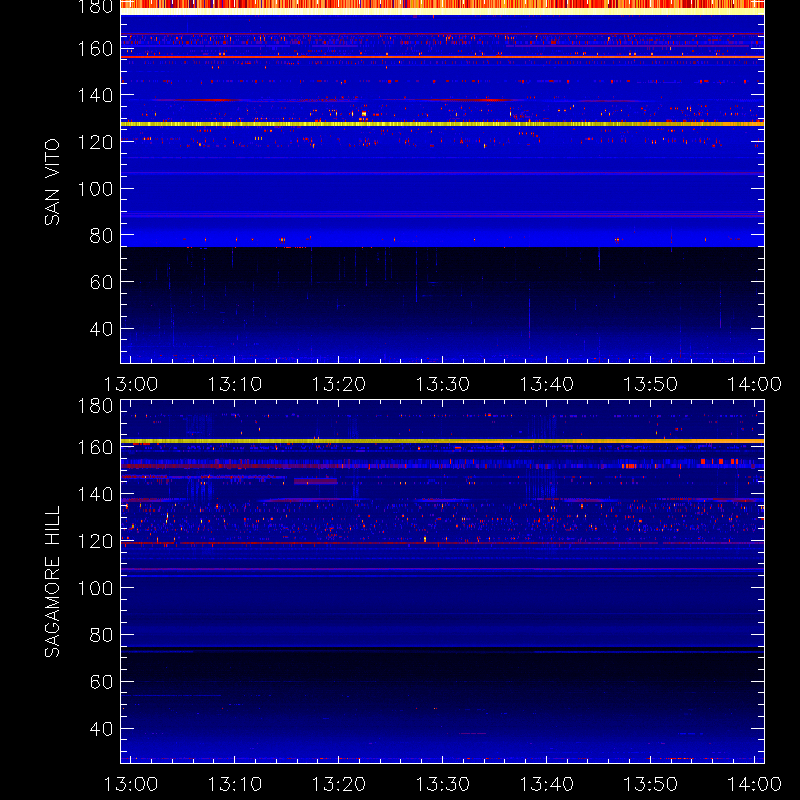This screenshot has width=800, height=800.
Task: Select the 40 frequency label on Sagamore Hill plot
Action: coord(101,729)
